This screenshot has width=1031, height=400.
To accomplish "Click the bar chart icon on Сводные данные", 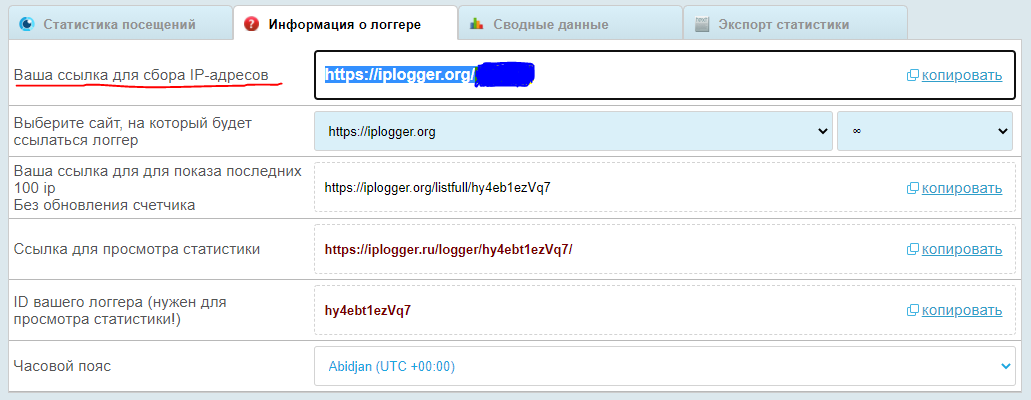I will pos(477,24).
